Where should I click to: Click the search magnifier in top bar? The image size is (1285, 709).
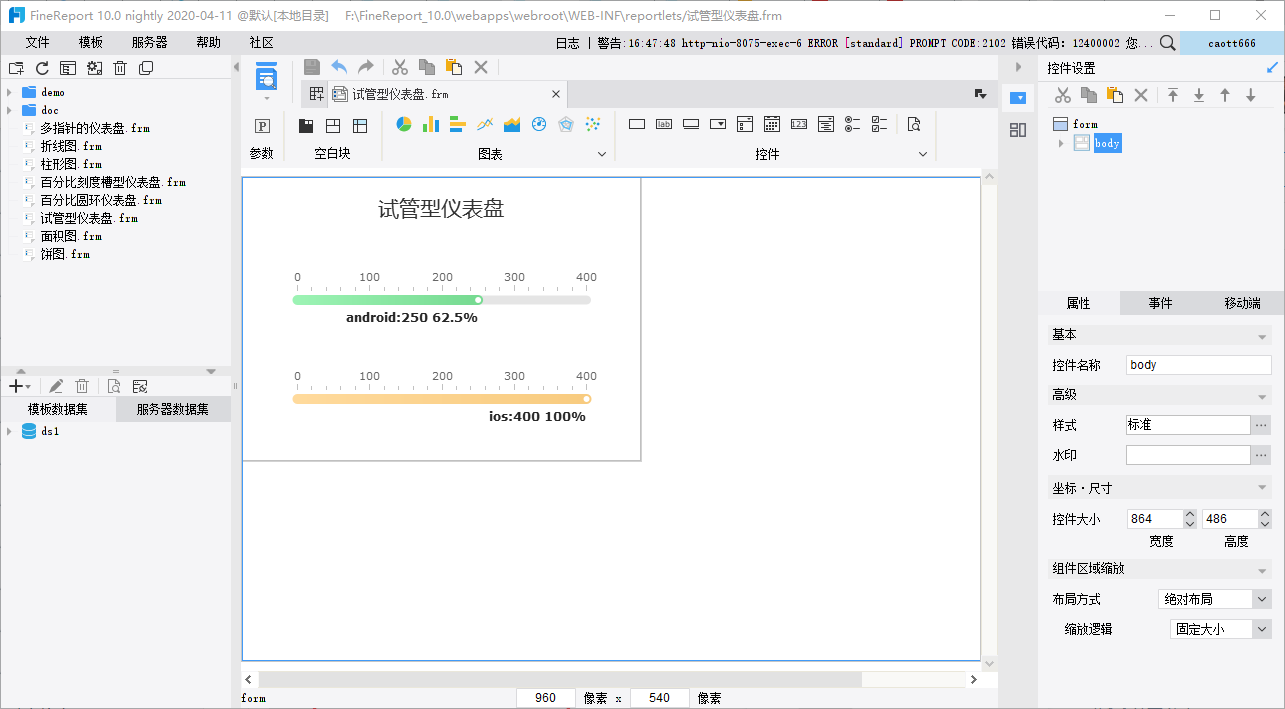tap(1167, 43)
